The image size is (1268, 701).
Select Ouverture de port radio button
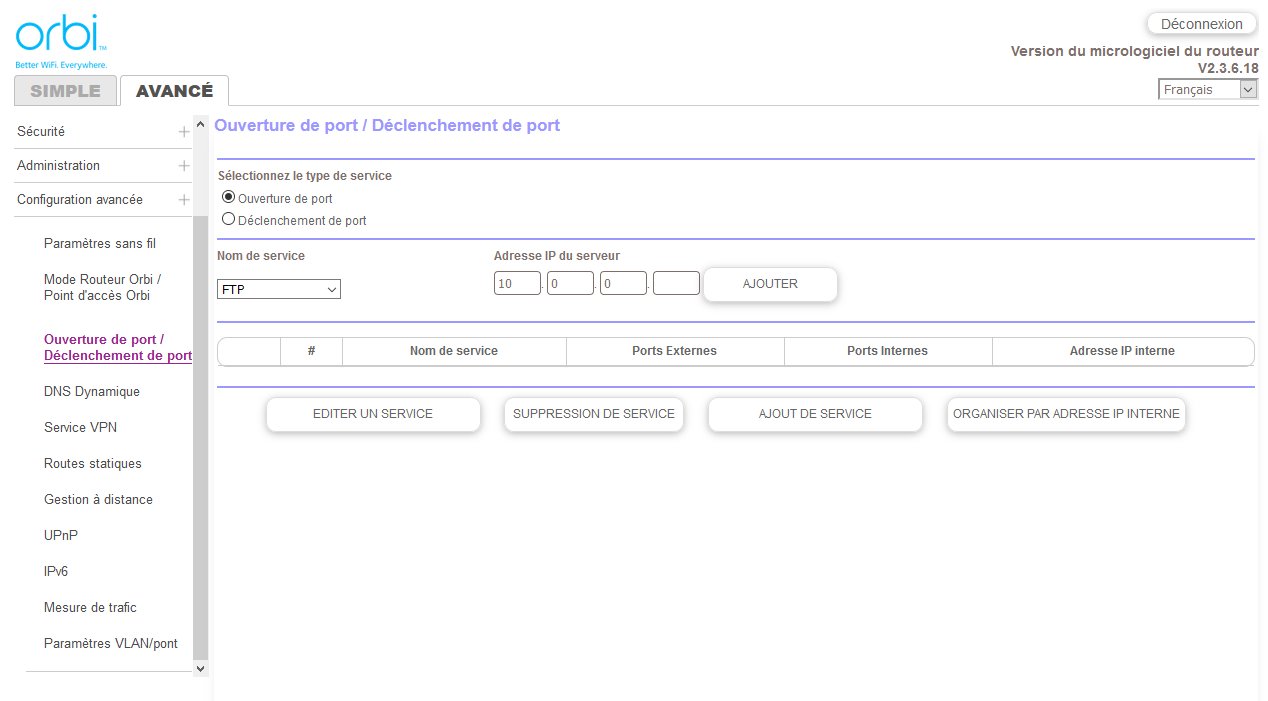click(x=228, y=198)
